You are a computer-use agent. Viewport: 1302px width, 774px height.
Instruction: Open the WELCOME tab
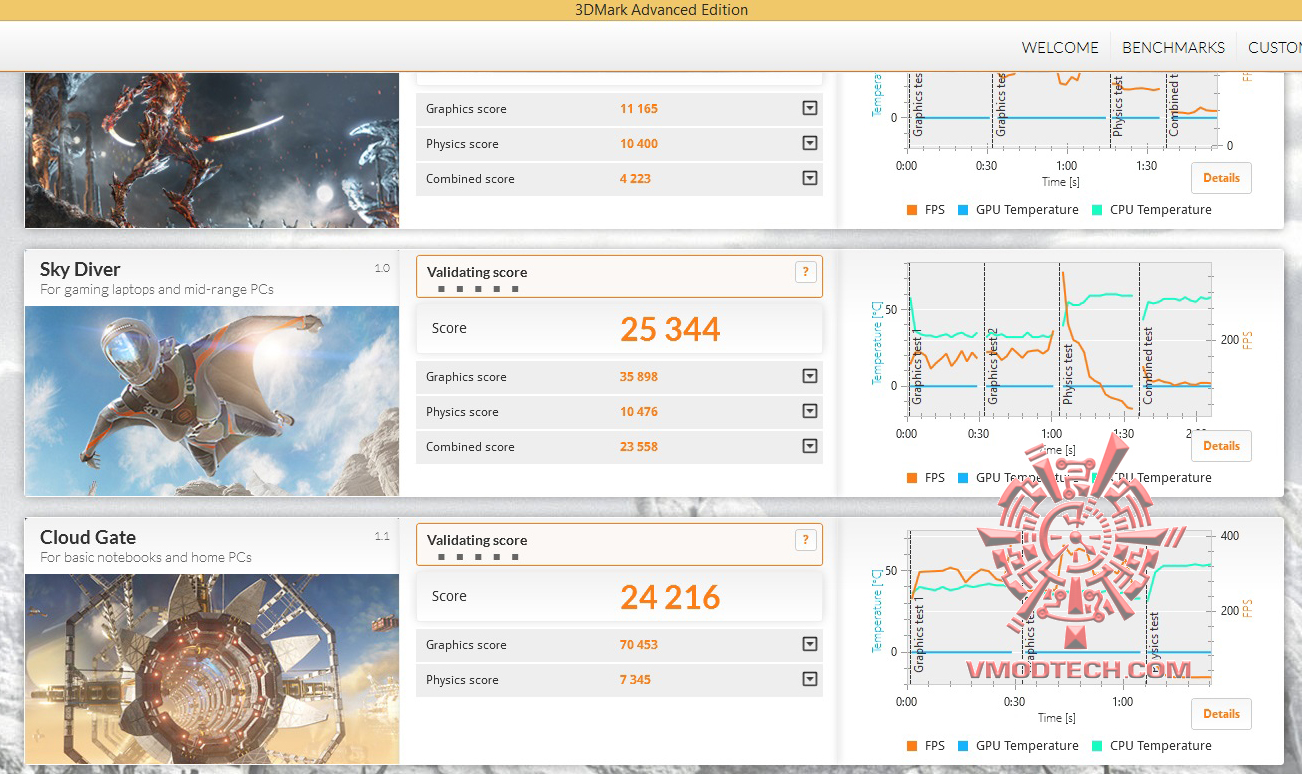(x=1060, y=47)
